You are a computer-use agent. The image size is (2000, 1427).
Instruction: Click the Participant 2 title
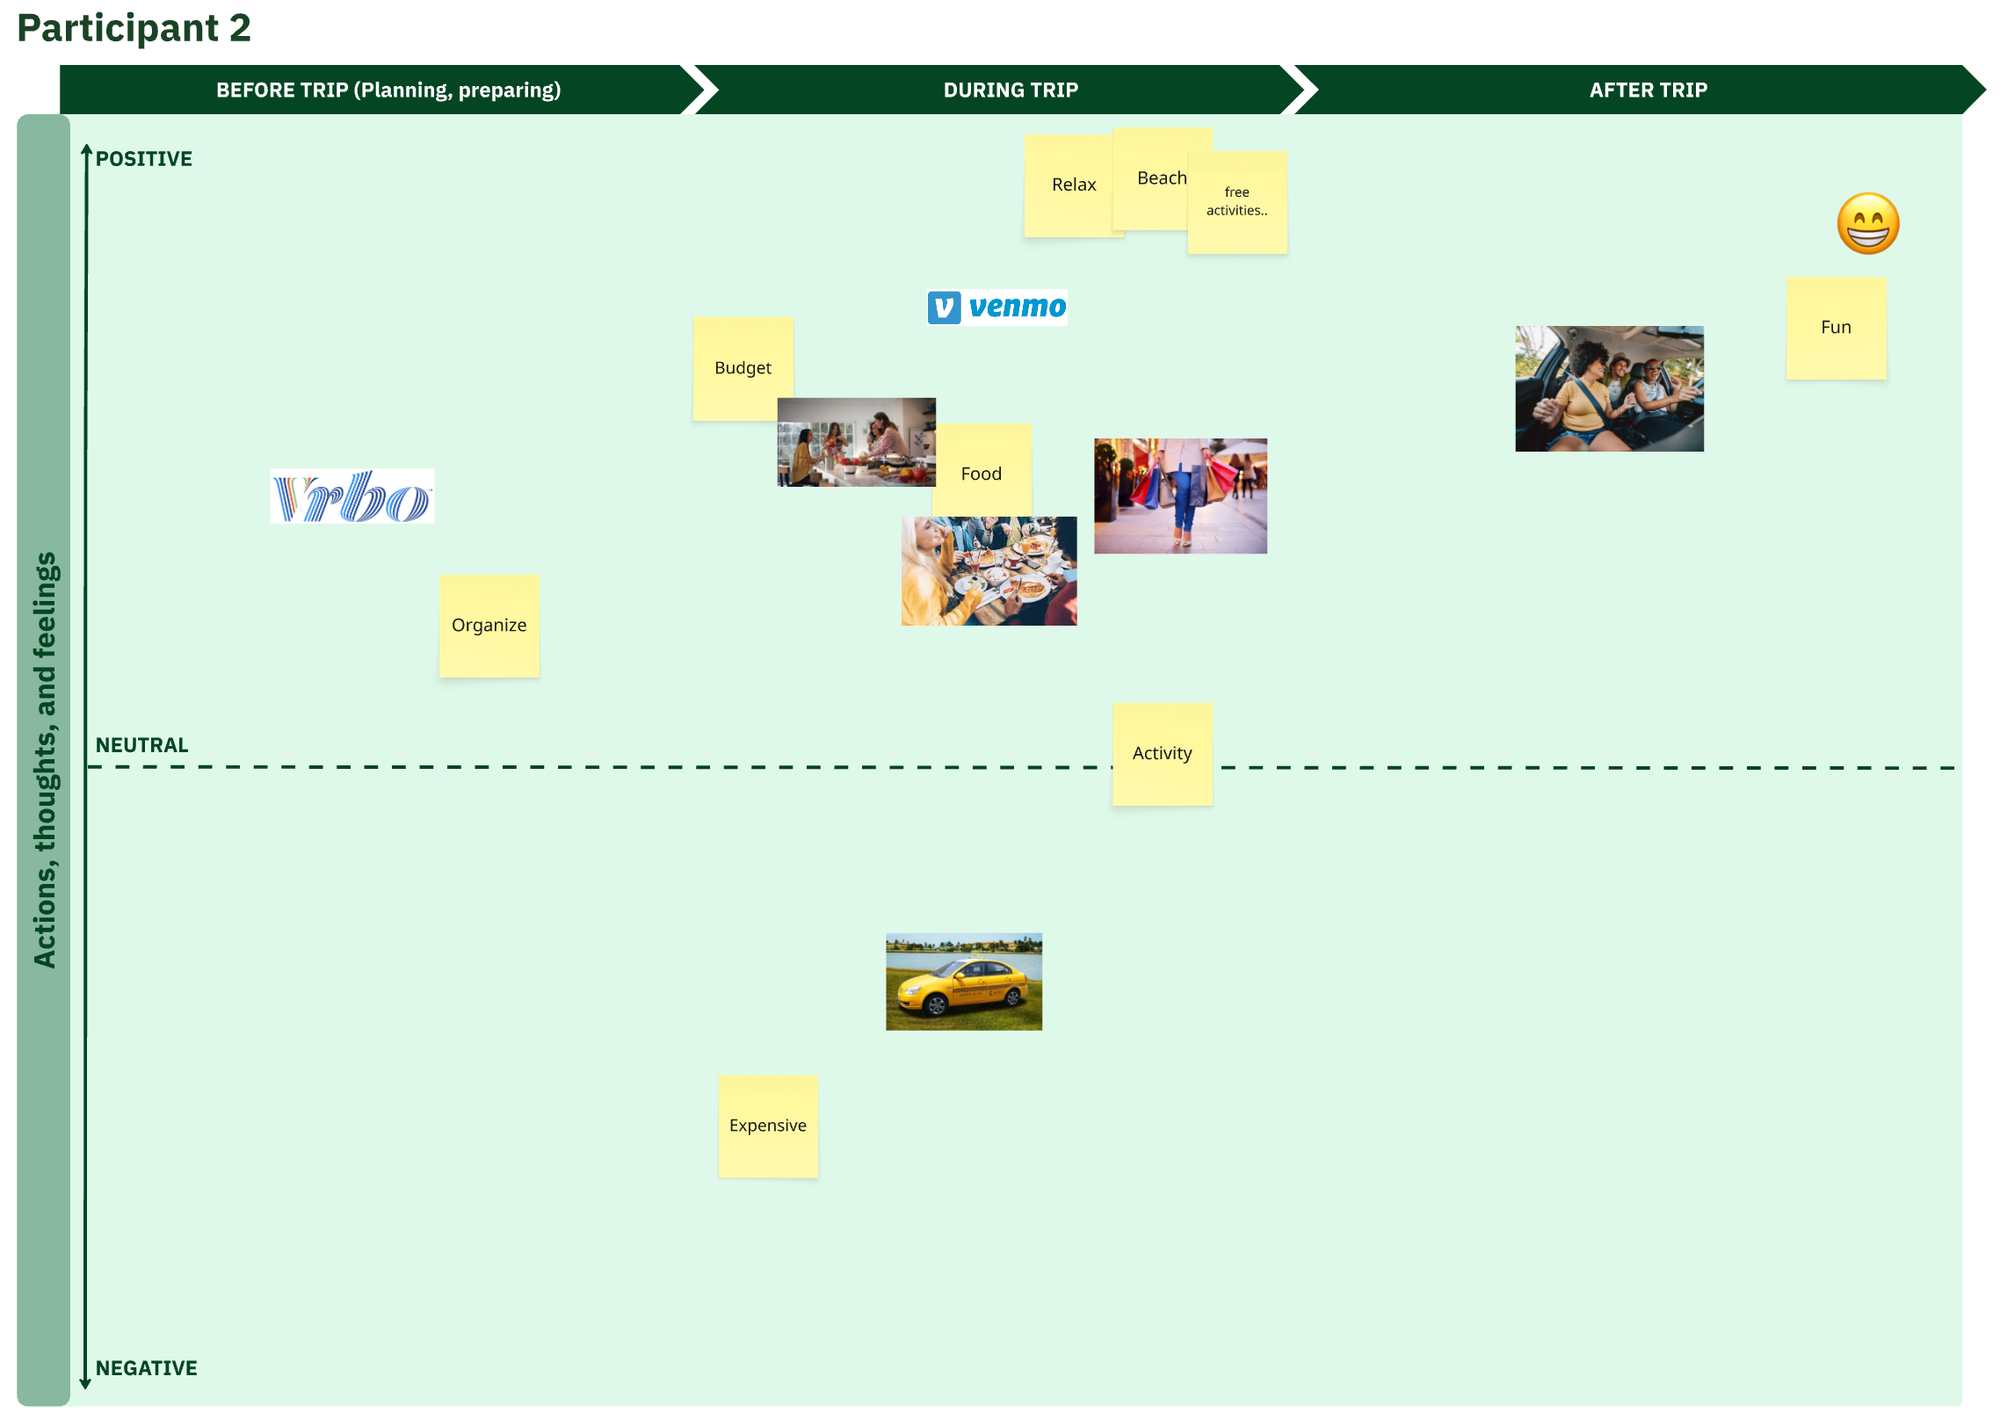pos(134,28)
